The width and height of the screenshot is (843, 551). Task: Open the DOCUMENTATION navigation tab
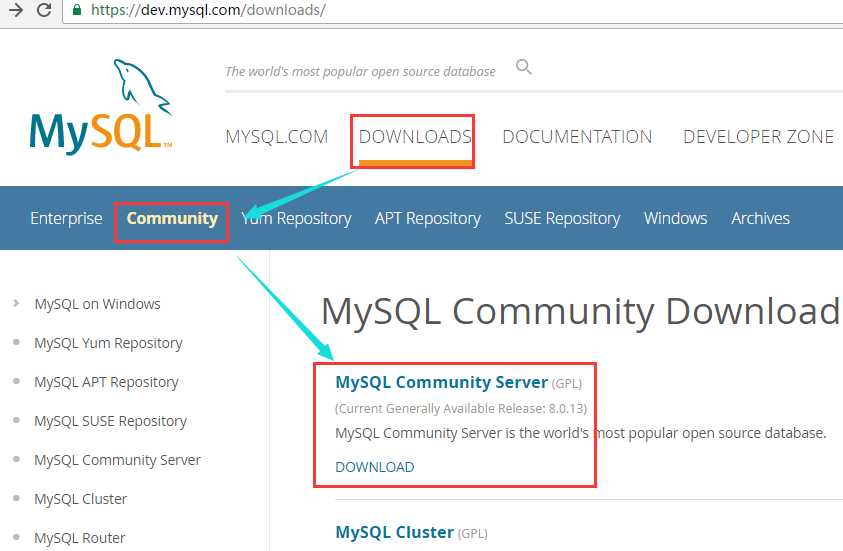click(x=577, y=137)
